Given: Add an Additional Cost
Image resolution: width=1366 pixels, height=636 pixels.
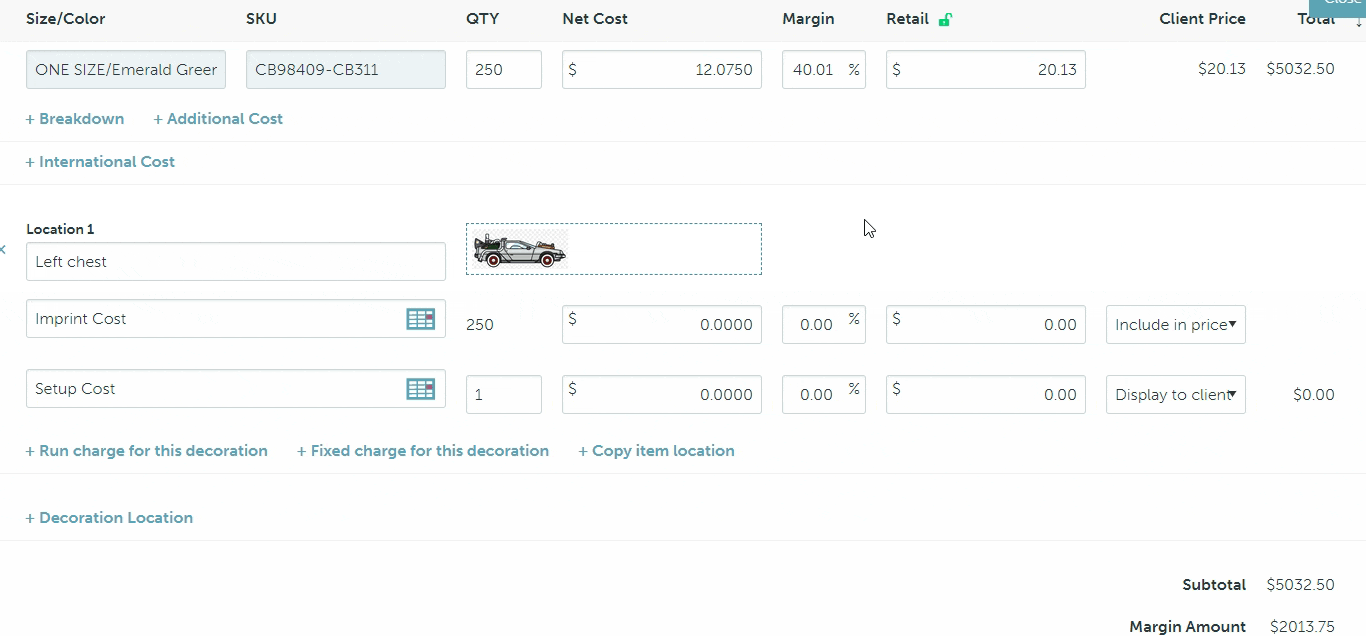Looking at the screenshot, I should (x=218, y=119).
